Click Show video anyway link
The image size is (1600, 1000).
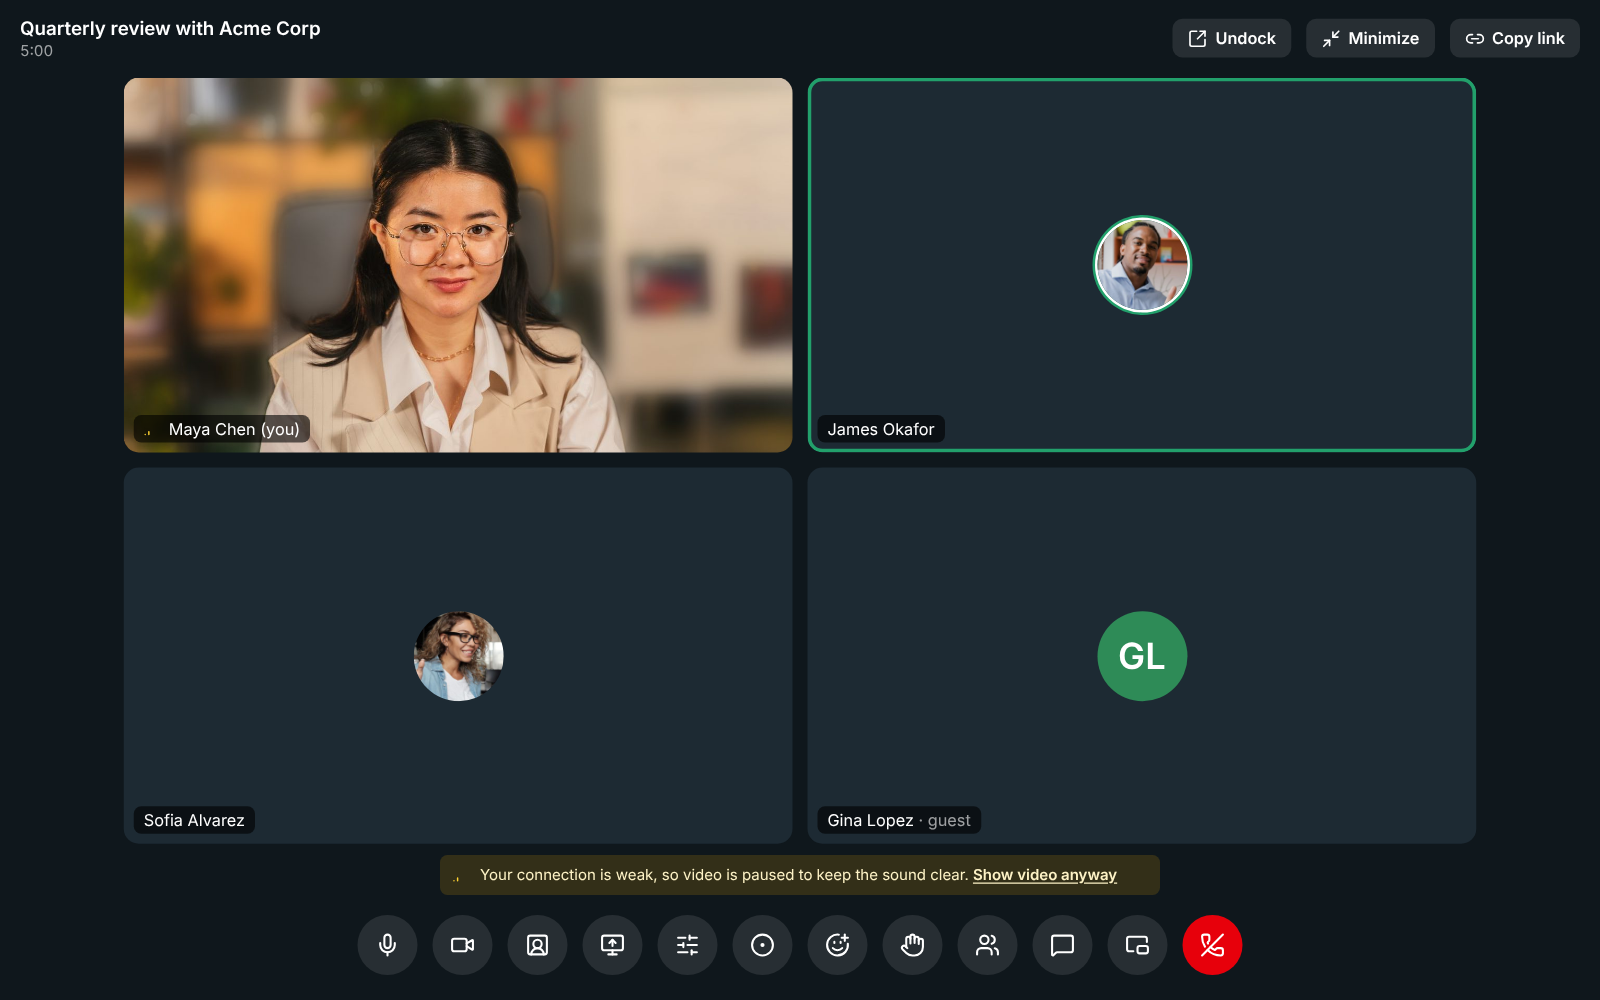tap(1045, 875)
